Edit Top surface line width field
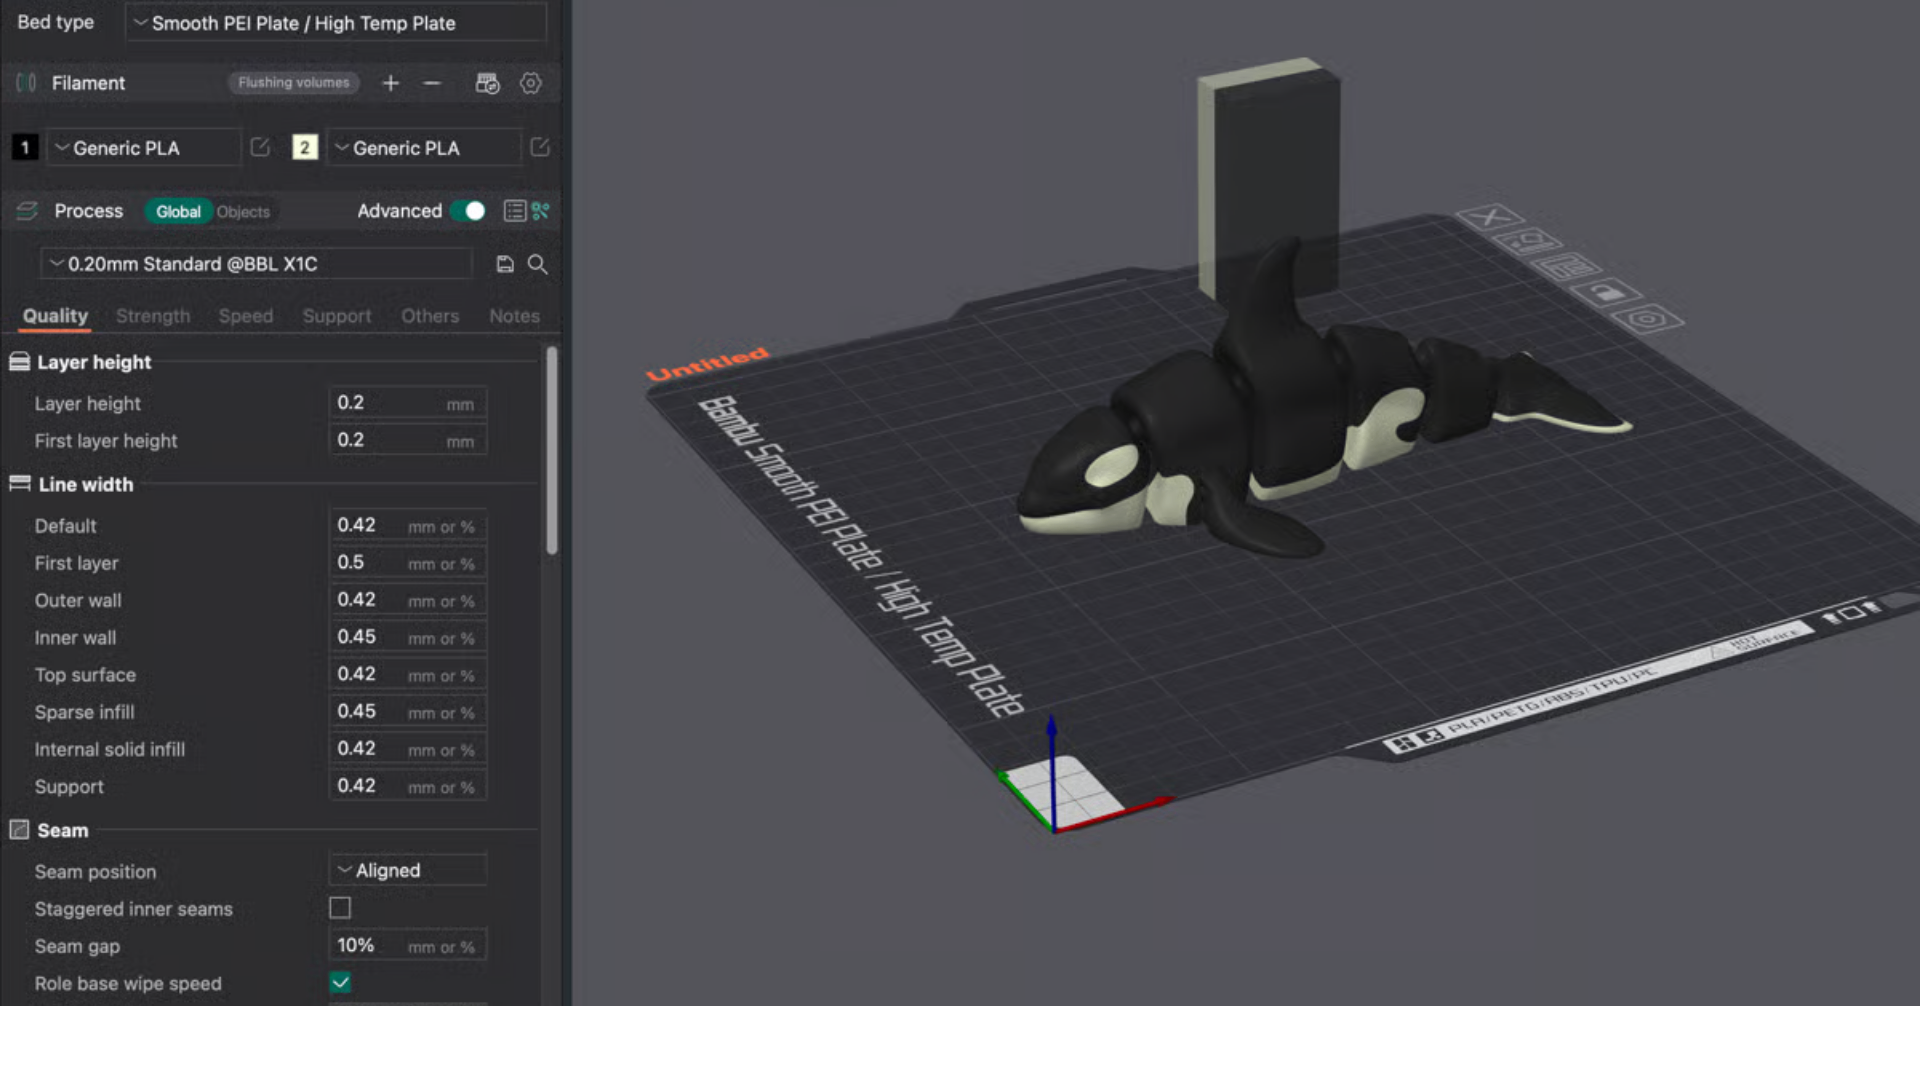Image resolution: width=1920 pixels, height=1080 pixels. pos(408,674)
